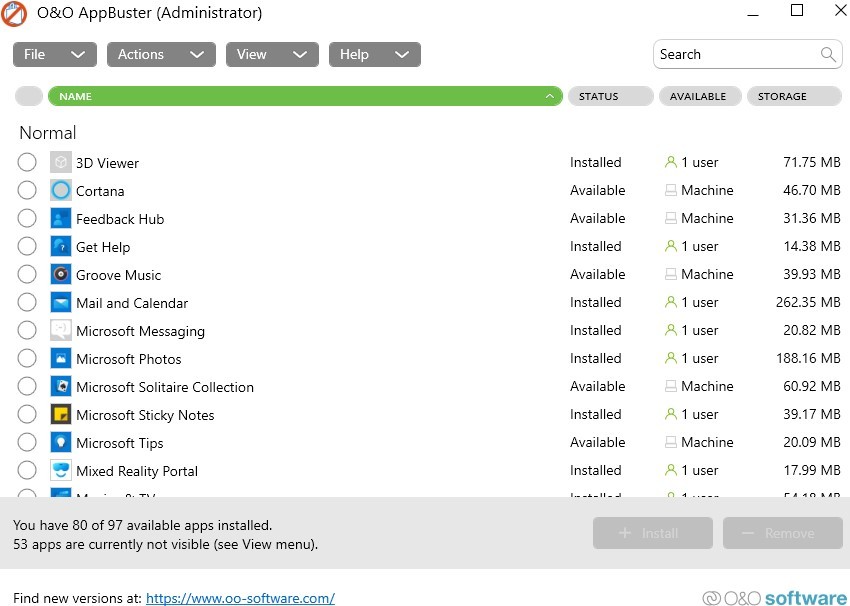Image resolution: width=850 pixels, height=606 pixels.
Task: Click the 3D Viewer app icon
Action: click(x=61, y=162)
